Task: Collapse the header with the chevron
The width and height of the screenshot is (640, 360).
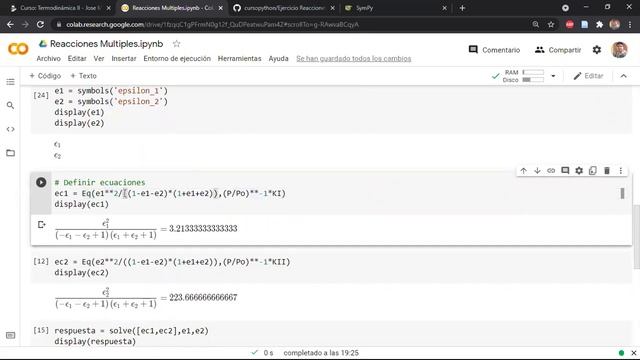Action: coord(623,76)
